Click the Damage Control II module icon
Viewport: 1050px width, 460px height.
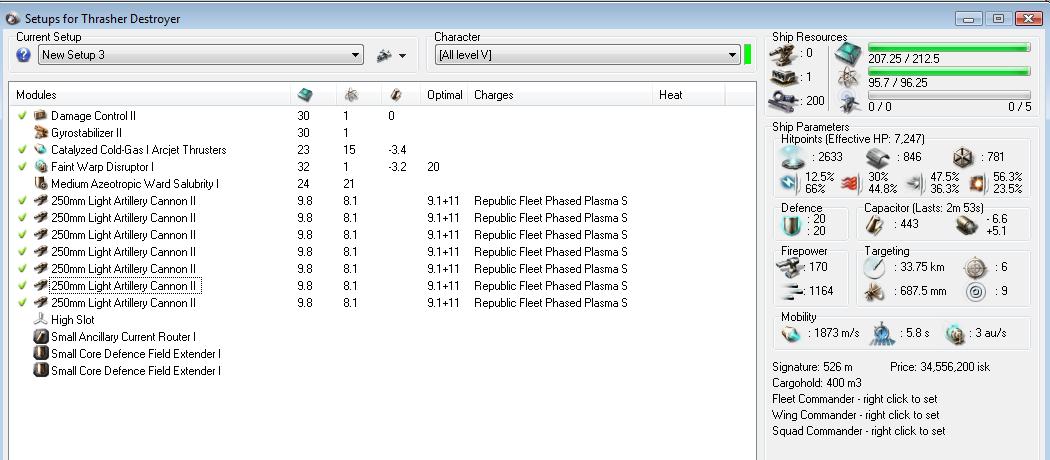41,116
